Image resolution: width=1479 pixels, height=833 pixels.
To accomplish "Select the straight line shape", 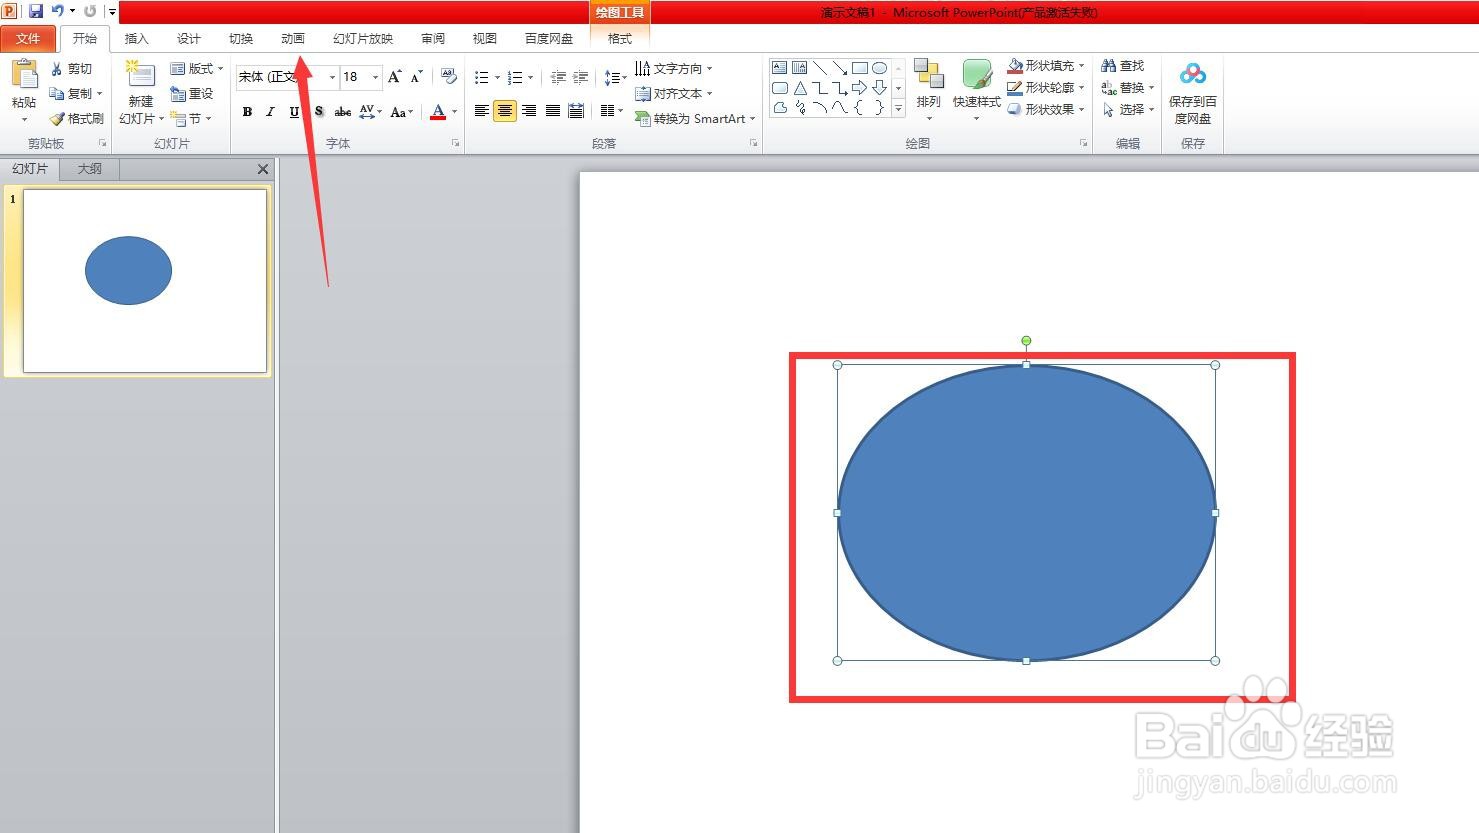I will [819, 68].
